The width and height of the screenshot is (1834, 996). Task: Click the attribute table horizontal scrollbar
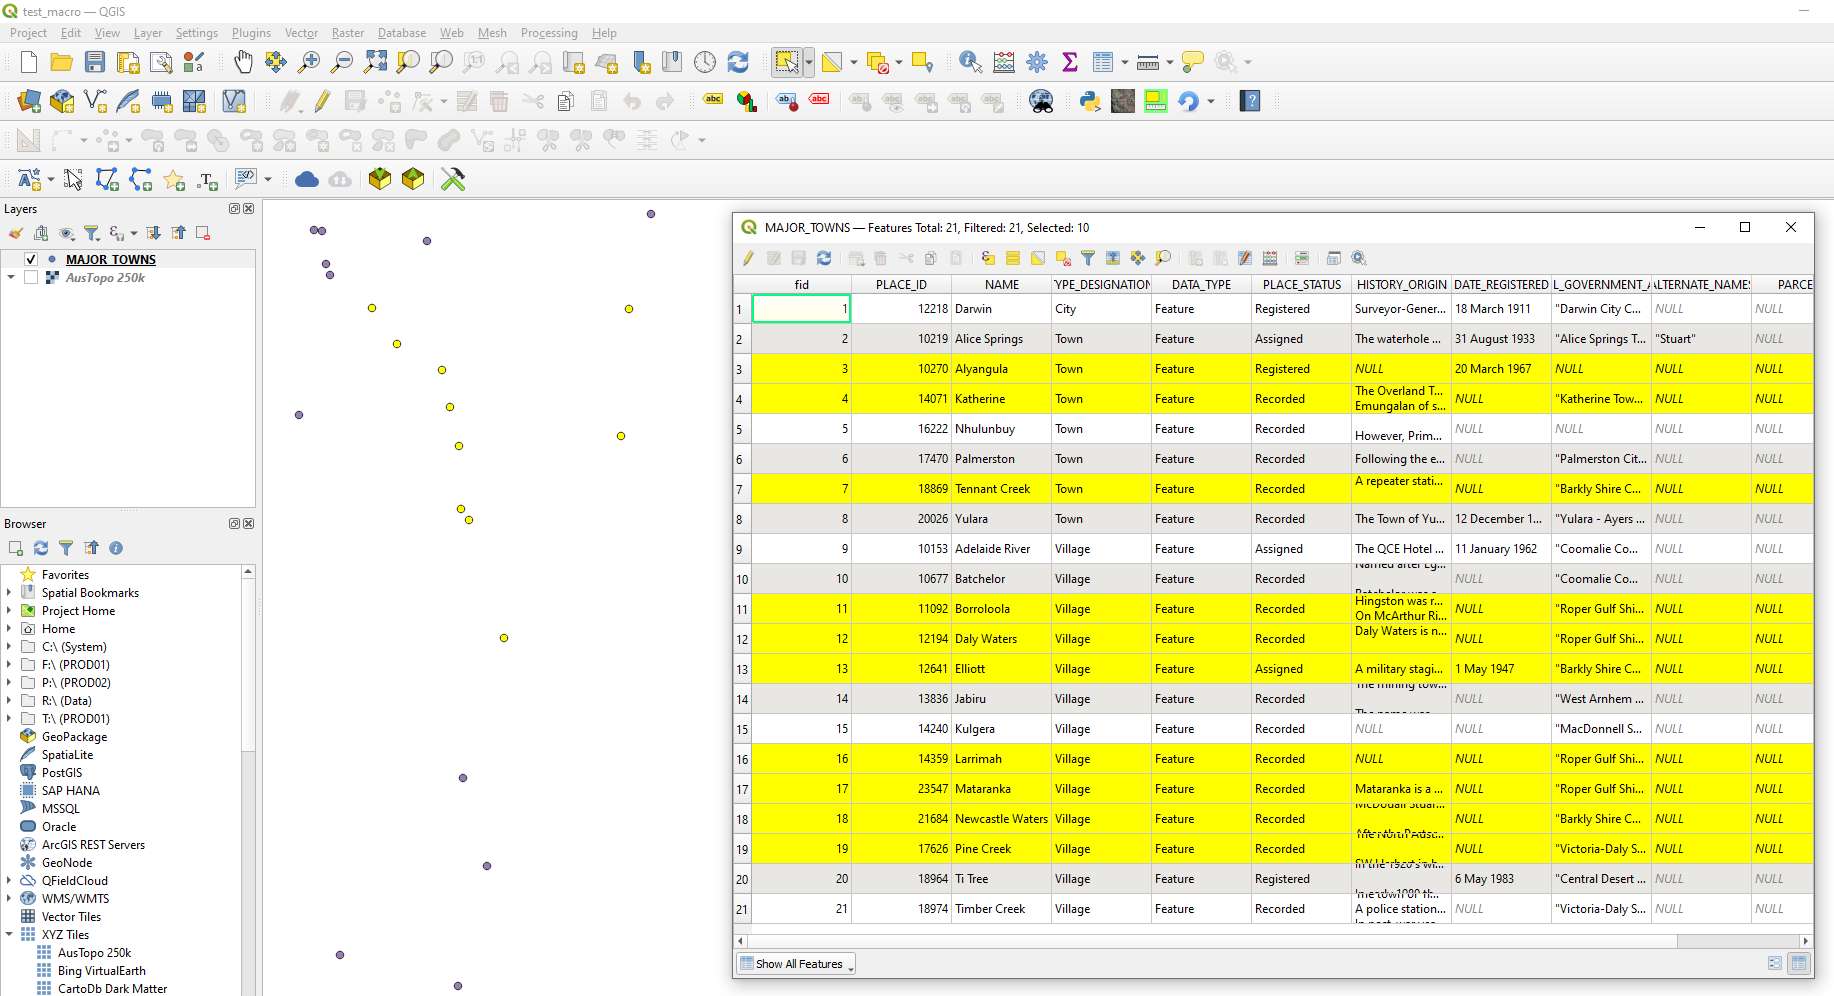[1212, 941]
